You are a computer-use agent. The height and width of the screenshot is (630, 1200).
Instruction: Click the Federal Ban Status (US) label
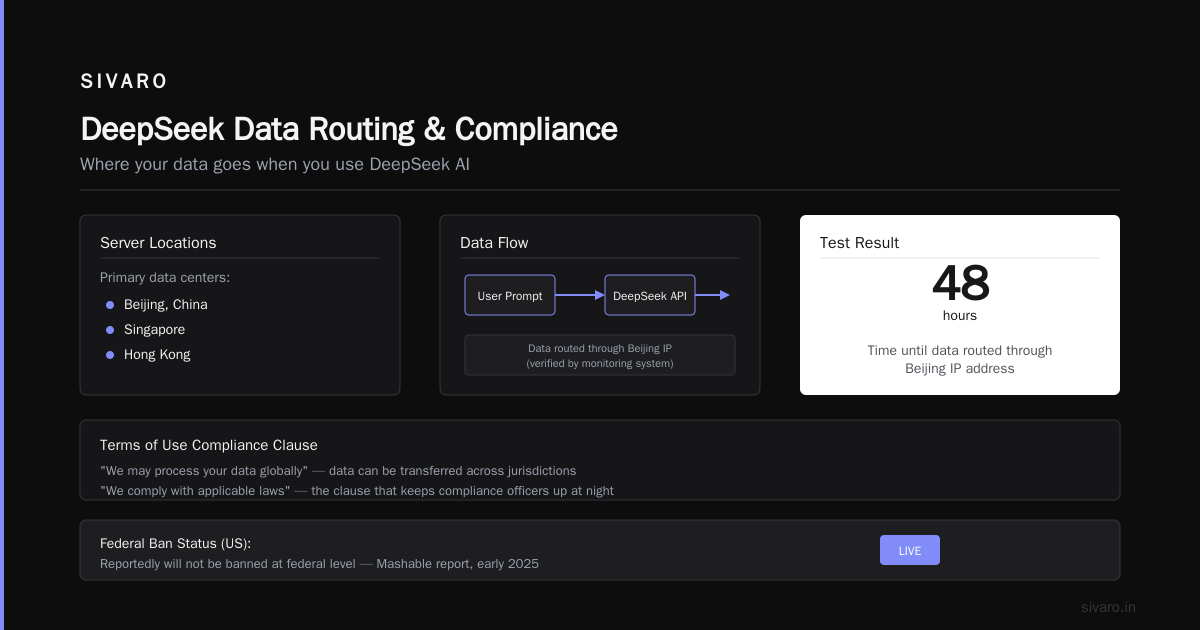pos(175,543)
